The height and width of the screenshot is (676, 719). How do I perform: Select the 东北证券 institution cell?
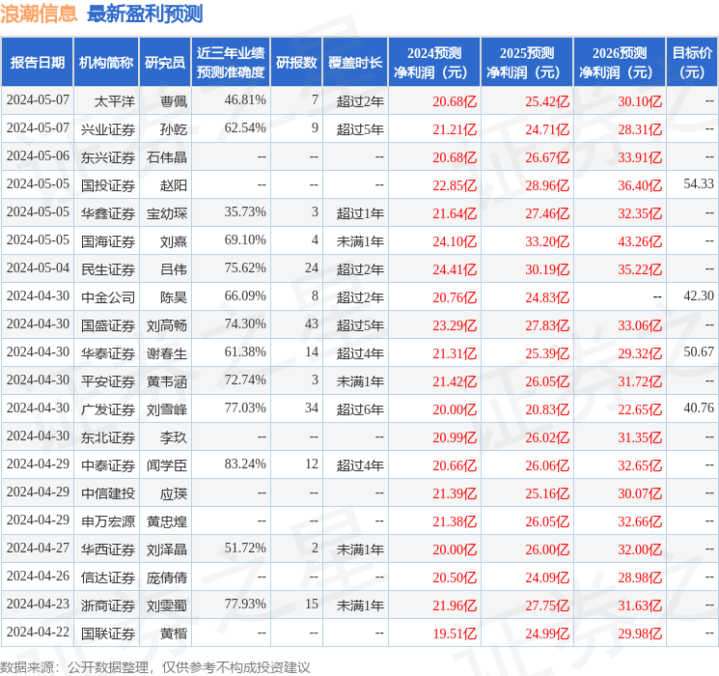pyautogui.click(x=108, y=438)
